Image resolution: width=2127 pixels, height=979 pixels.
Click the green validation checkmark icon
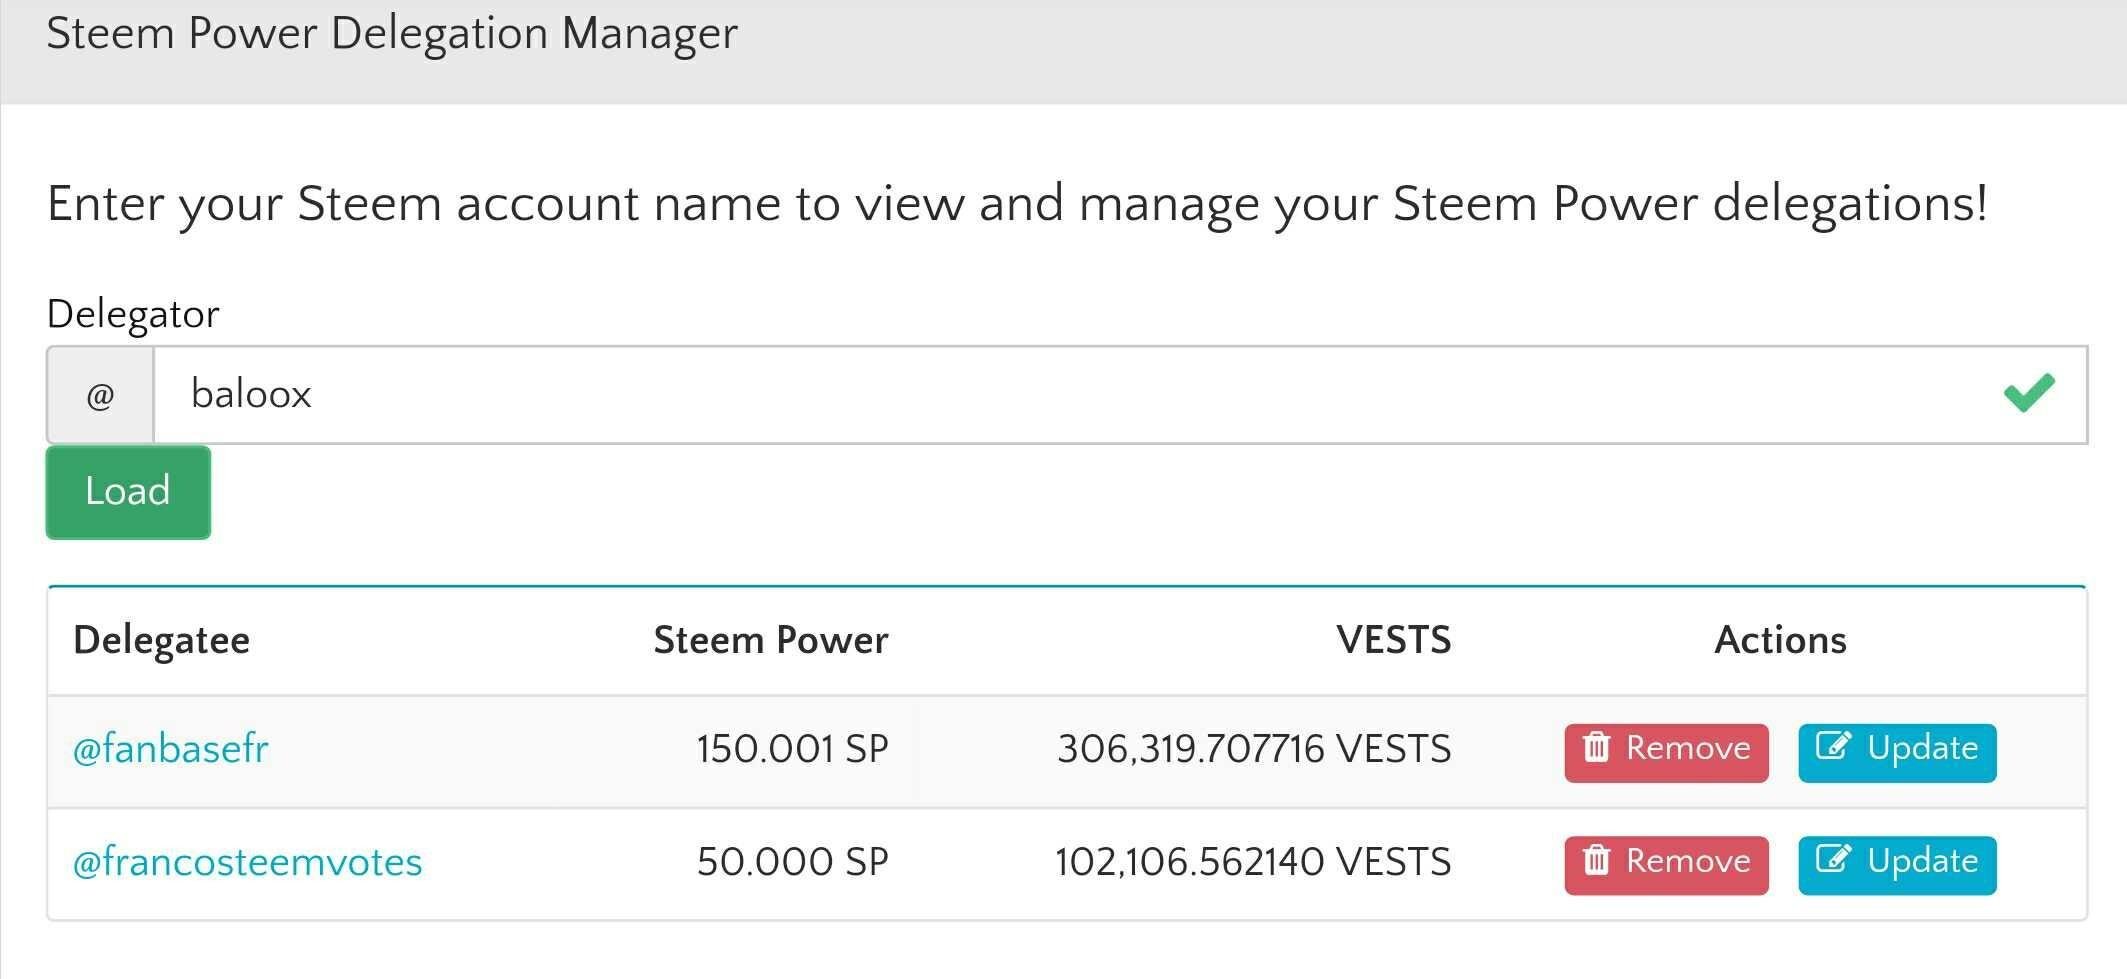pyautogui.click(x=2029, y=393)
